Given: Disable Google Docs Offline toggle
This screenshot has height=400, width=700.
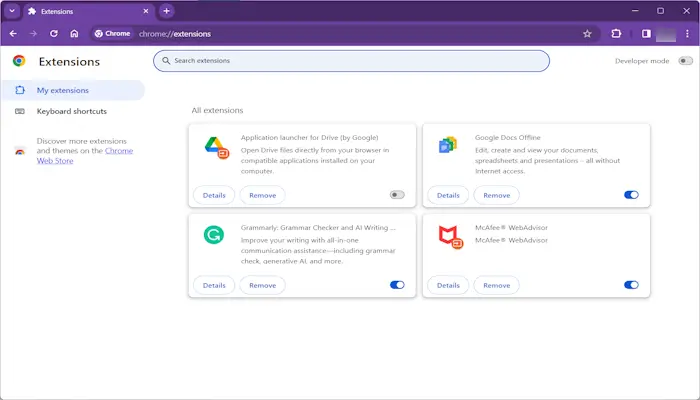Looking at the screenshot, I should click(631, 195).
